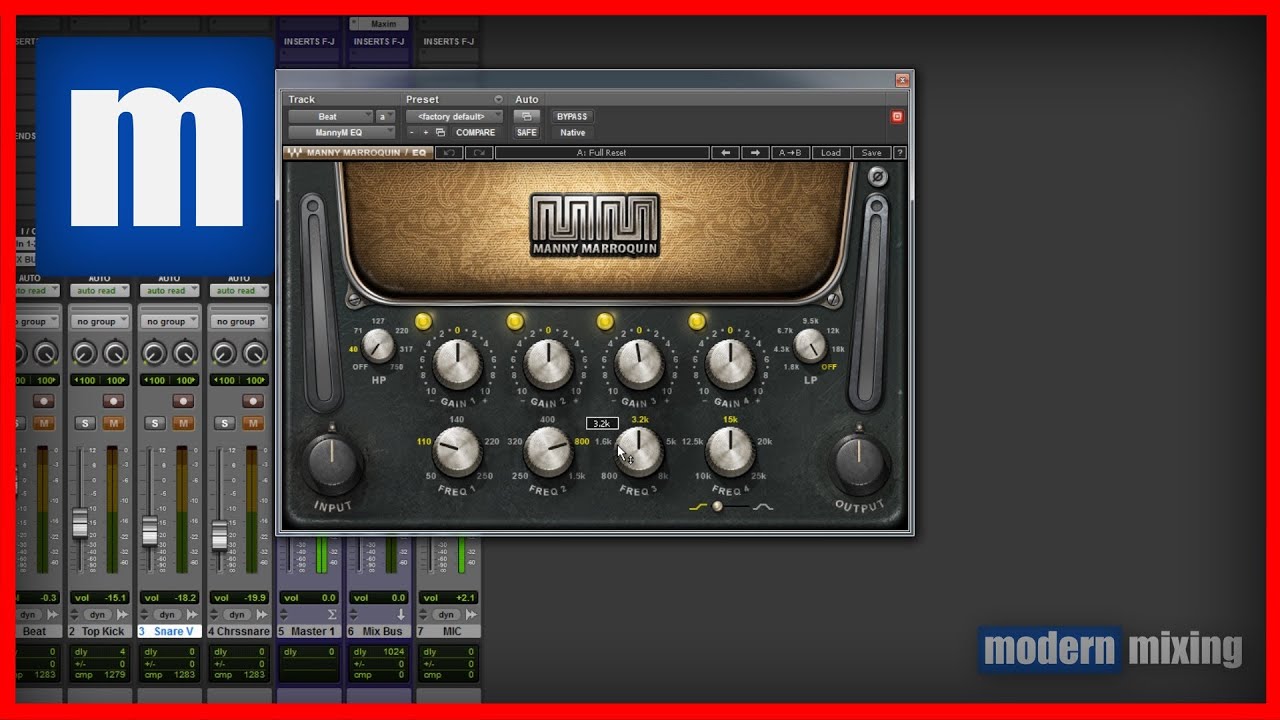Click the phase invert icon in the EQ plugin

(878, 177)
